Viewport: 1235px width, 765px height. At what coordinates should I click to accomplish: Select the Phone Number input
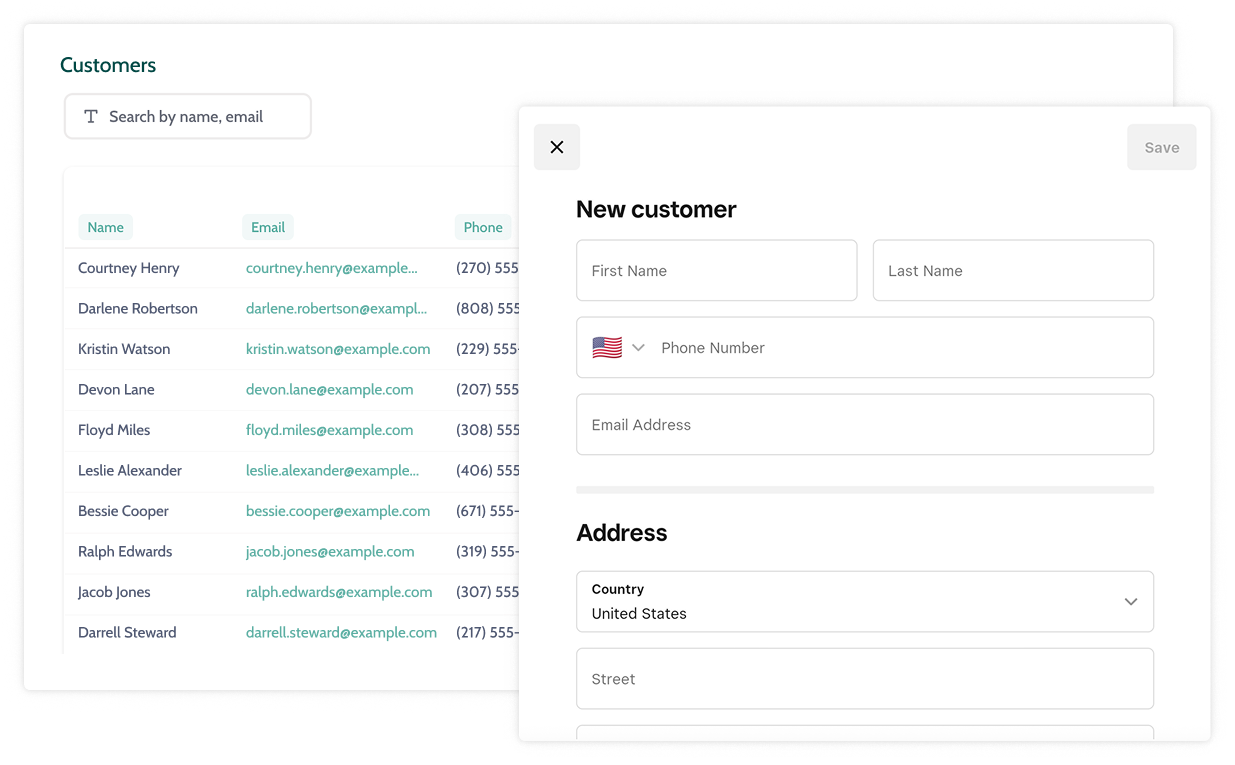click(900, 348)
